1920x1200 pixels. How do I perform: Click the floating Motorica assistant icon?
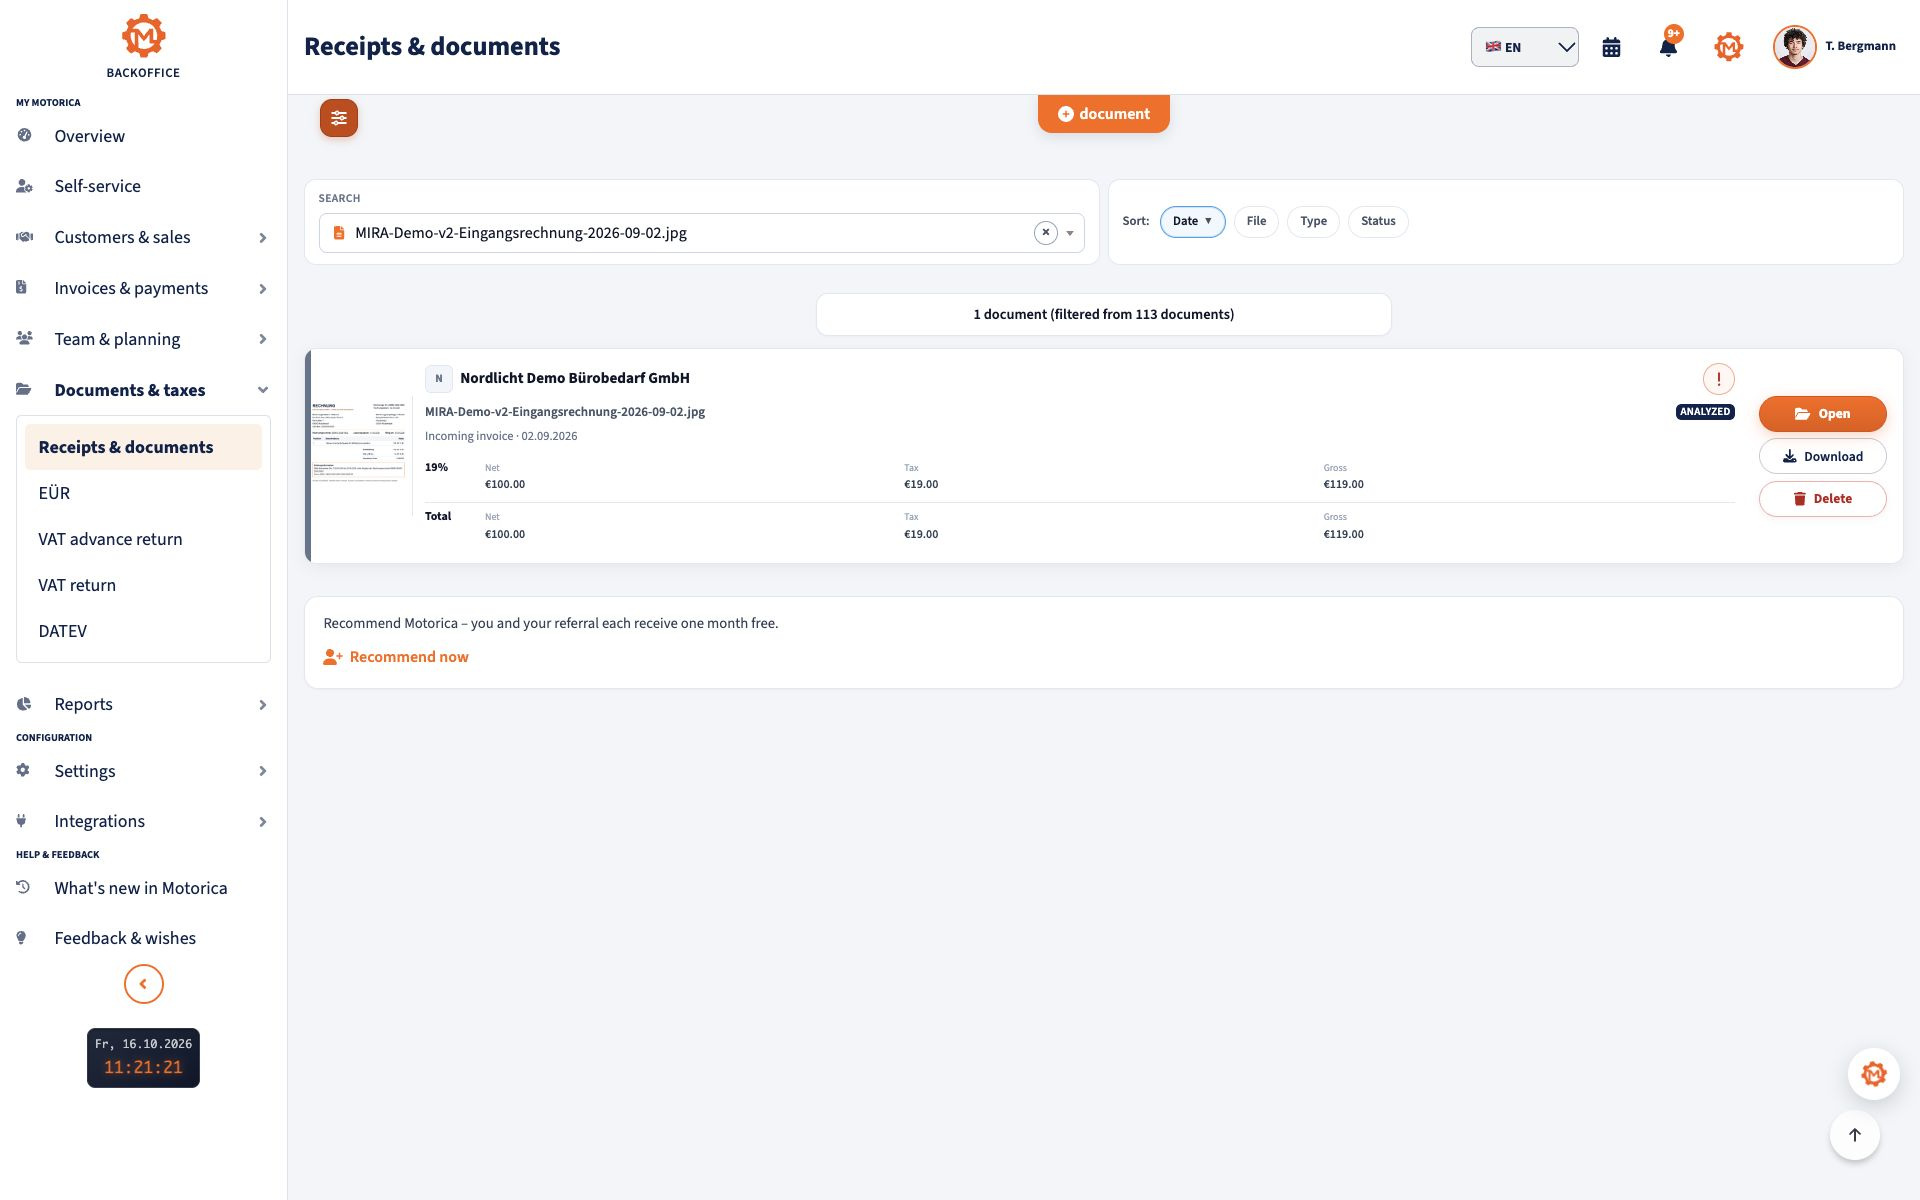tap(1873, 1074)
